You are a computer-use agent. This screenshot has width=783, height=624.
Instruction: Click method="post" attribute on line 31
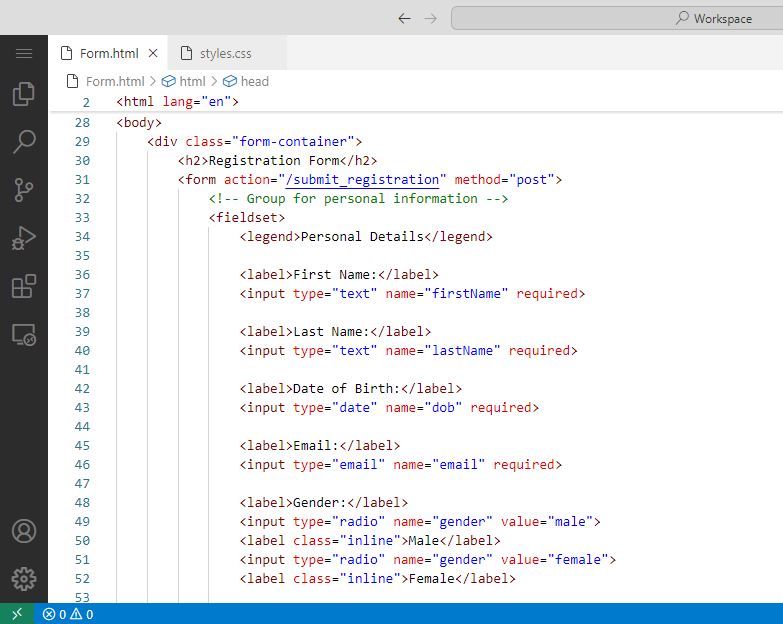504,180
